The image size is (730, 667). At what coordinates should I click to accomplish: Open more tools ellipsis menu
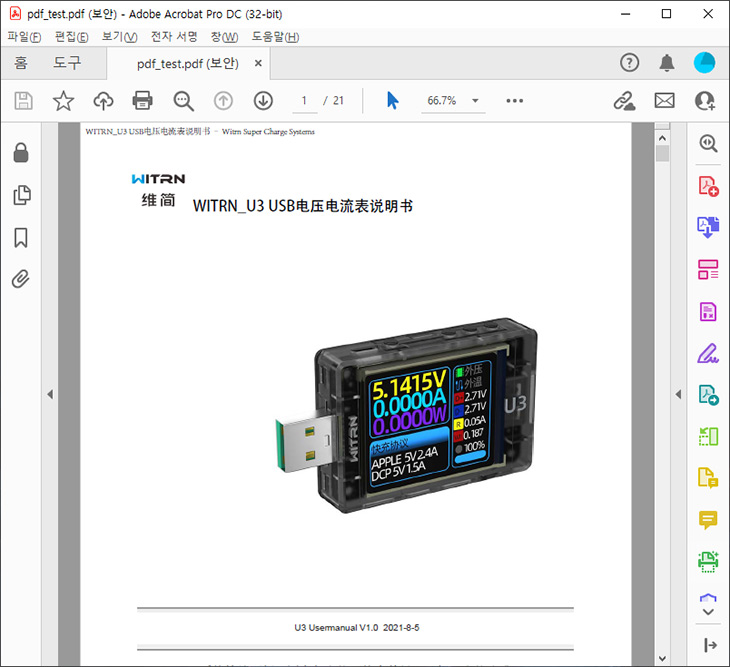(x=514, y=101)
